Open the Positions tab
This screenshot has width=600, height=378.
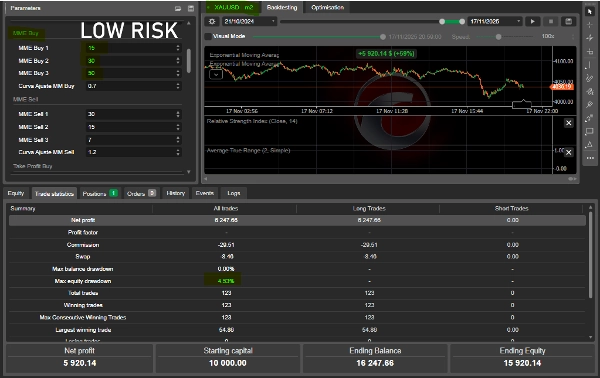pos(99,194)
